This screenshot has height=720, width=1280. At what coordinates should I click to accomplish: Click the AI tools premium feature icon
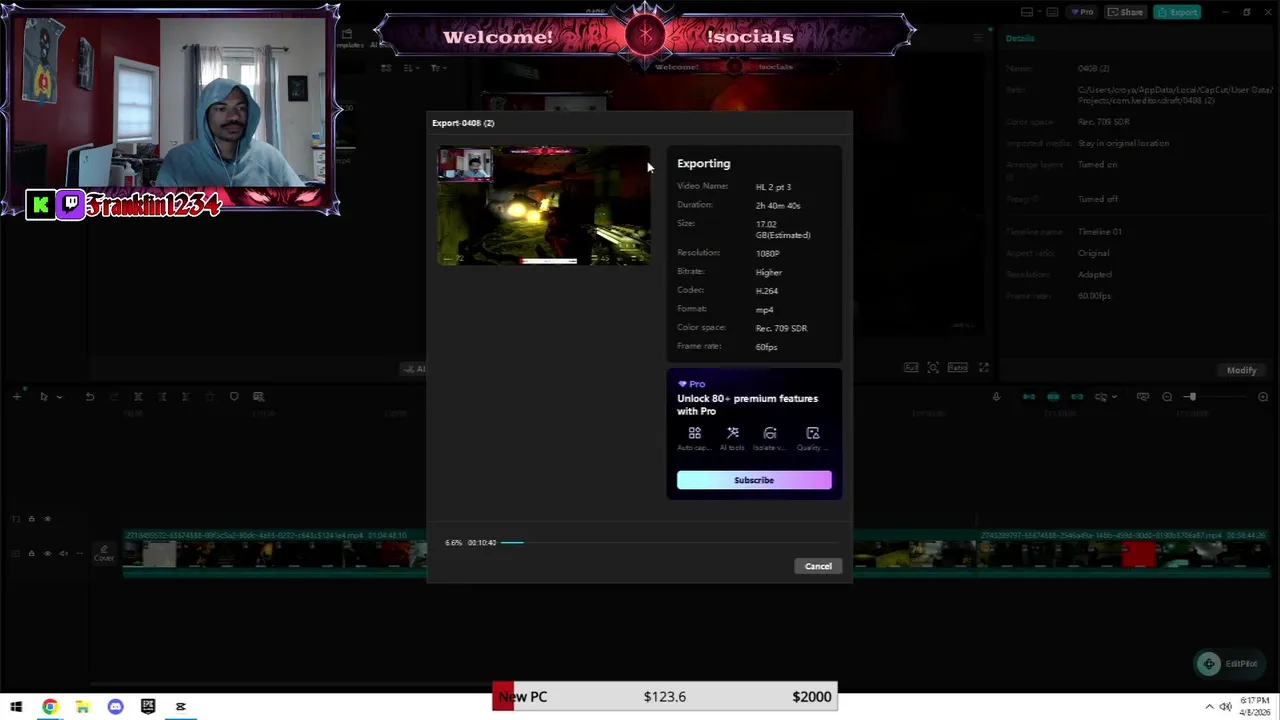tap(732, 433)
